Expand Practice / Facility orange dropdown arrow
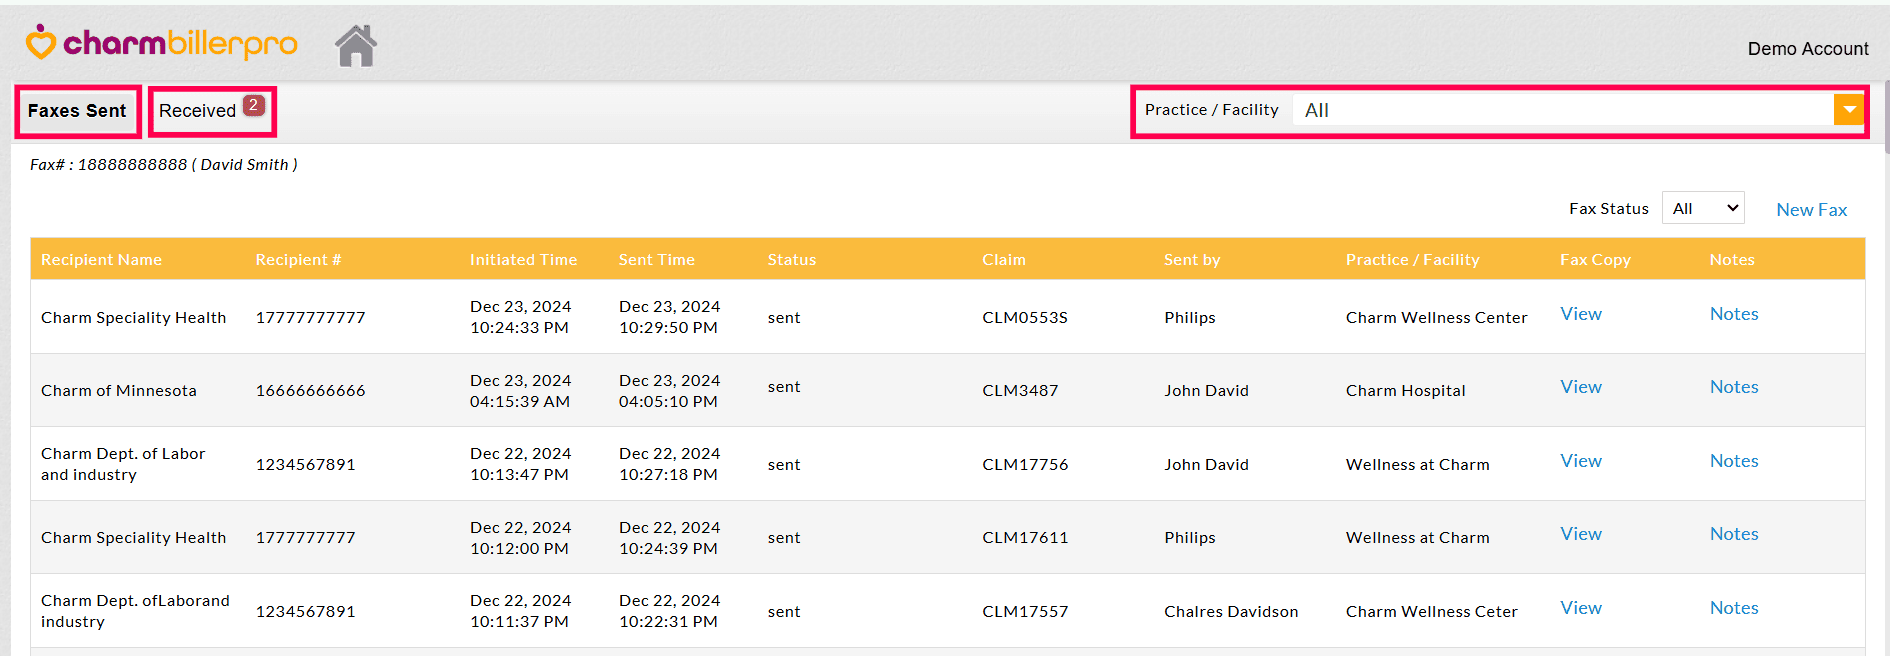 click(x=1848, y=110)
